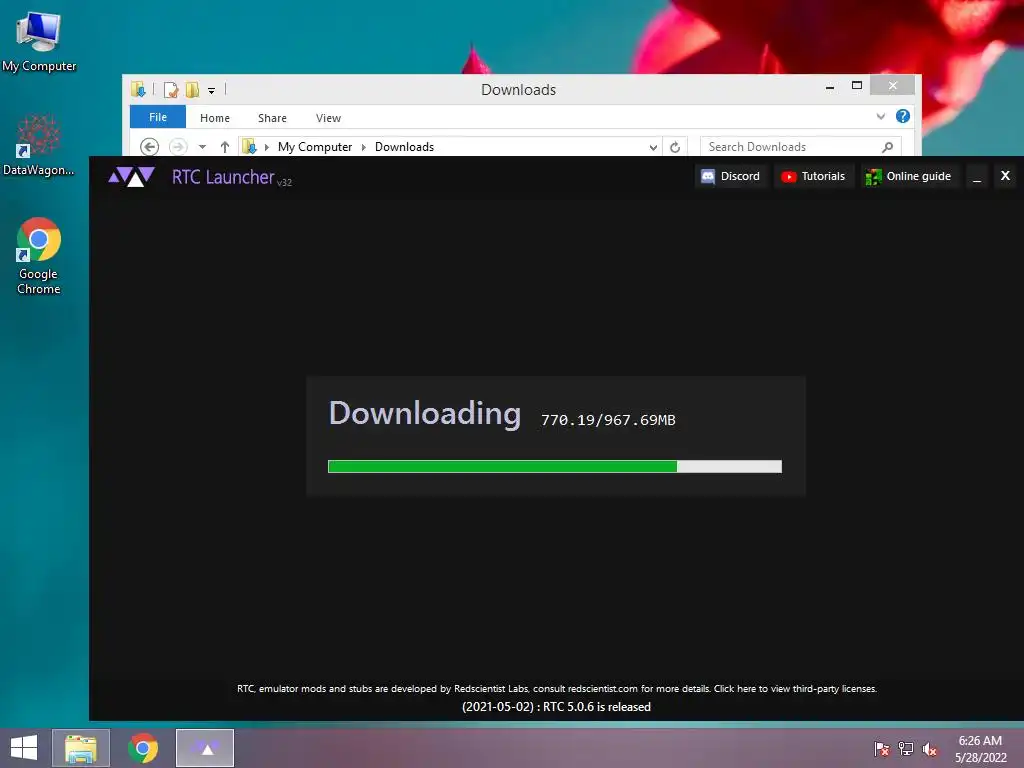The image size is (1024, 768).
Task: Minimize the RTC Launcher window
Action: [x=976, y=176]
